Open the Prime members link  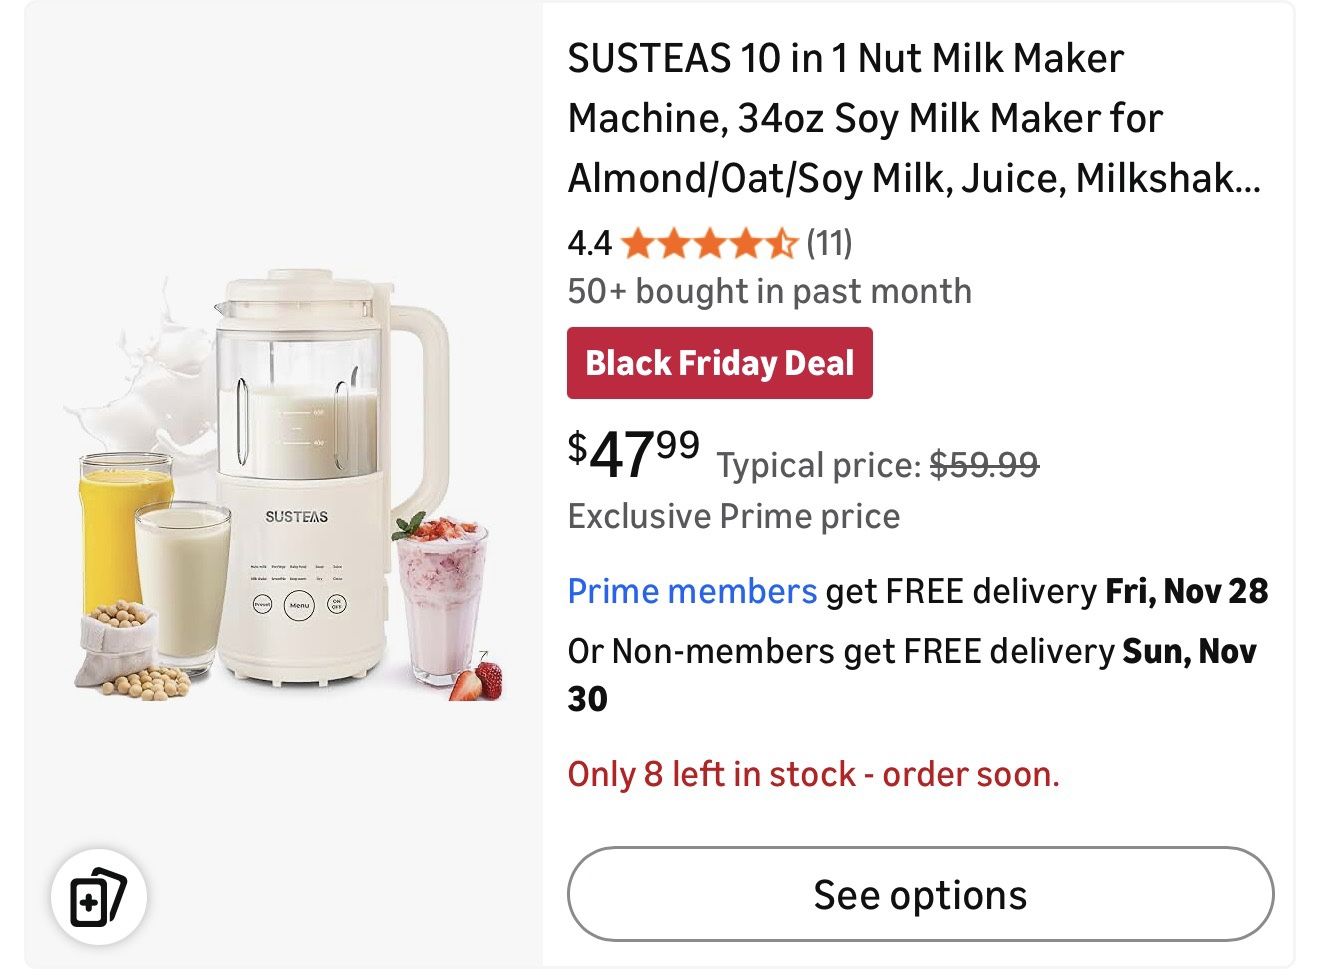coord(692,591)
